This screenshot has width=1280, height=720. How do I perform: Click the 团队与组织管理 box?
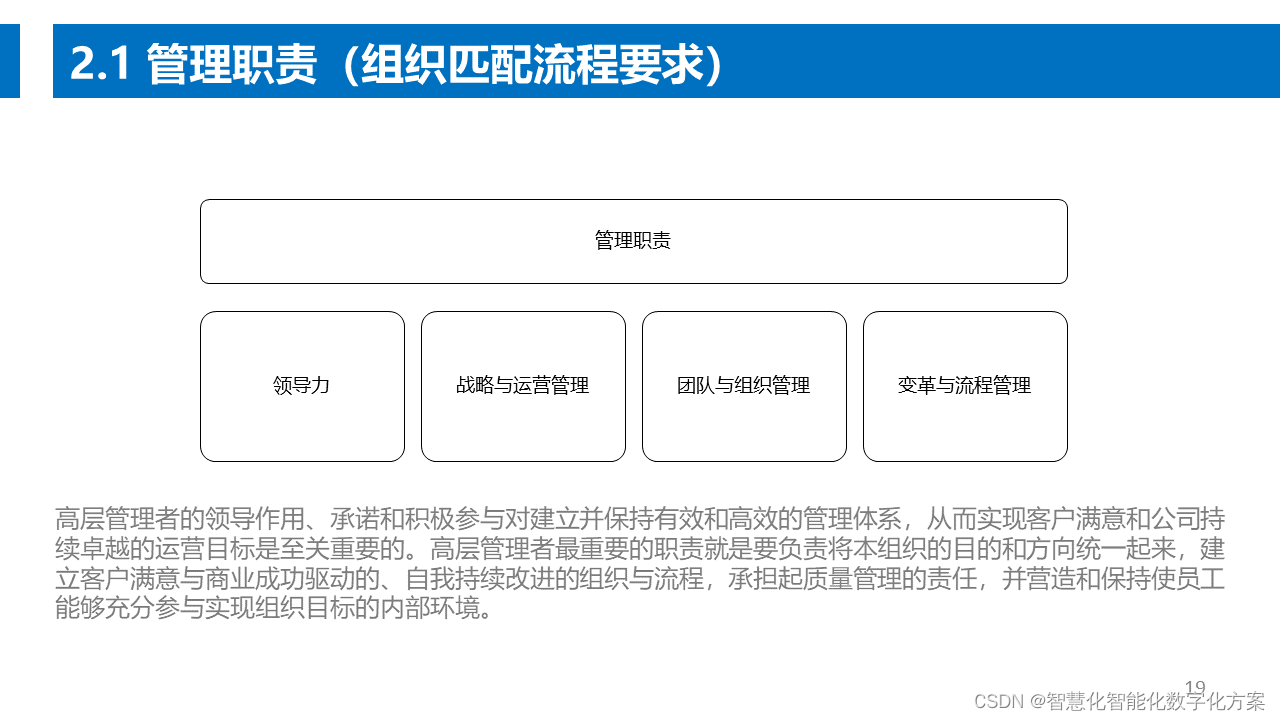744,386
